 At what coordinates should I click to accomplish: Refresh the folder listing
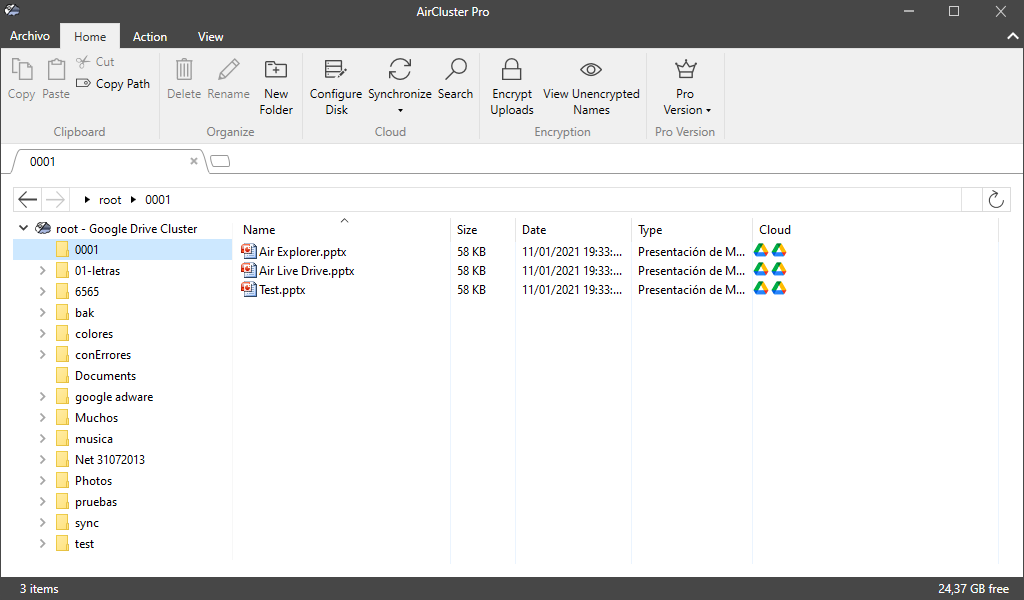(x=996, y=200)
